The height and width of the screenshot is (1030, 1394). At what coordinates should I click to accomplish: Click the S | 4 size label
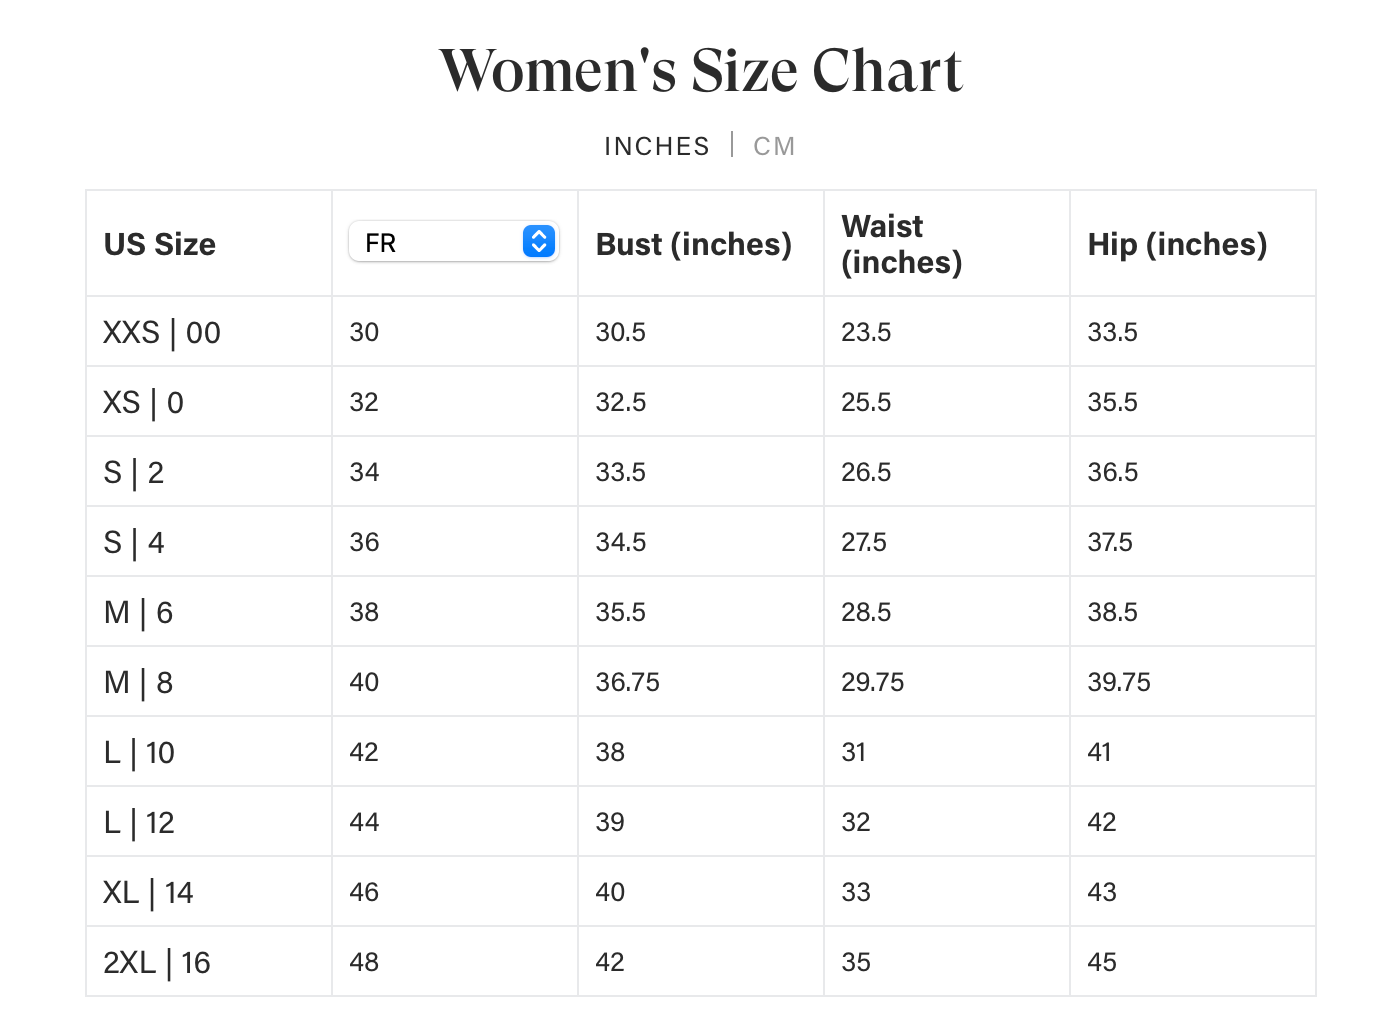pos(134,542)
